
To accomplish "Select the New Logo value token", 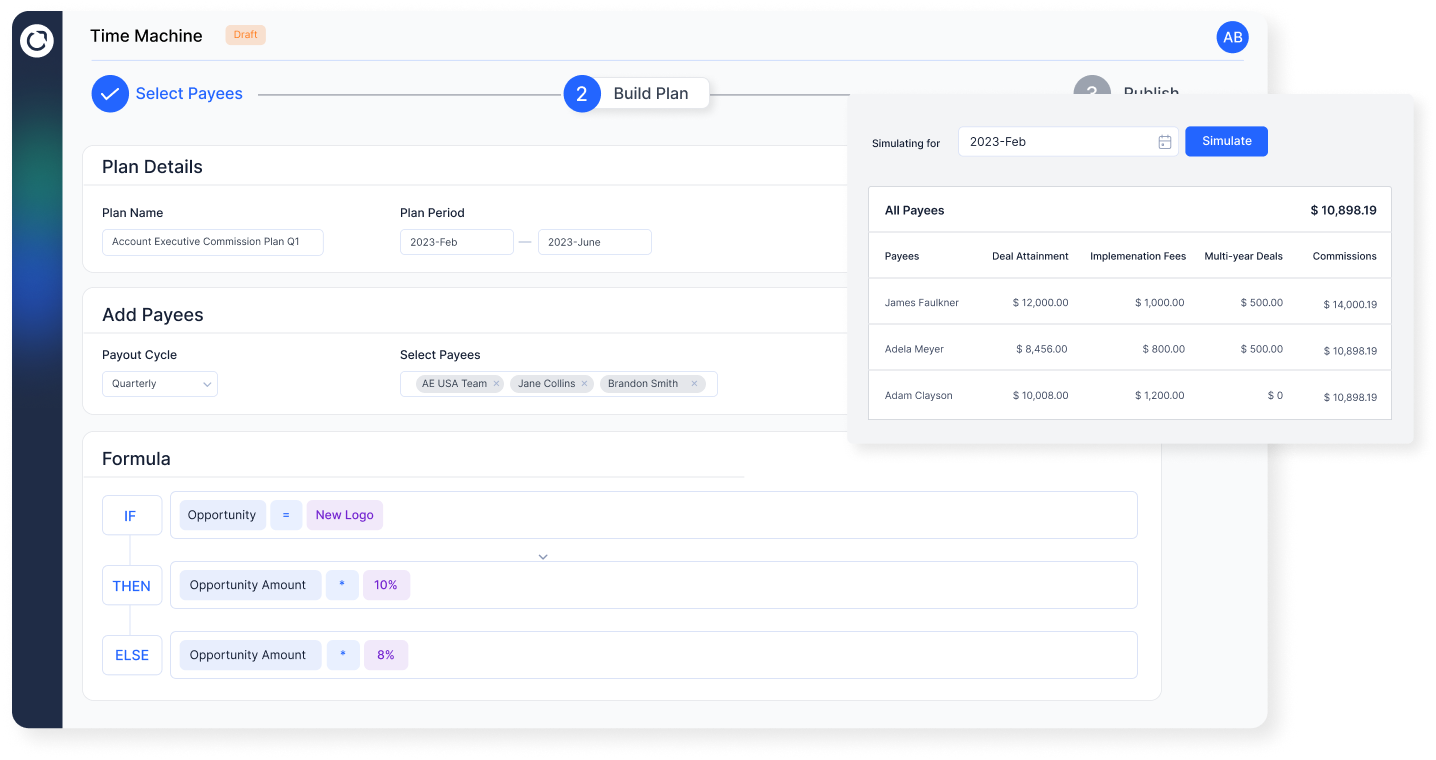I will tap(345, 515).
